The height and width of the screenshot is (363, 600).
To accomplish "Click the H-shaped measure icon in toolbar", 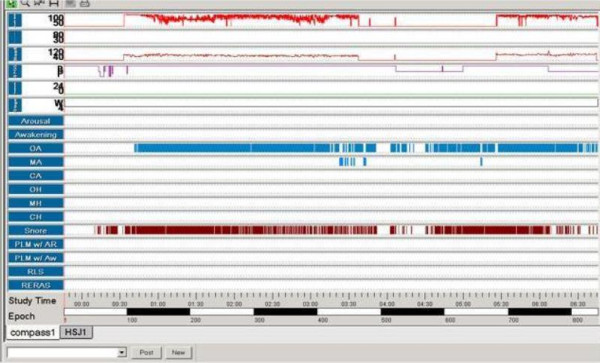I will (x=54, y=3).
